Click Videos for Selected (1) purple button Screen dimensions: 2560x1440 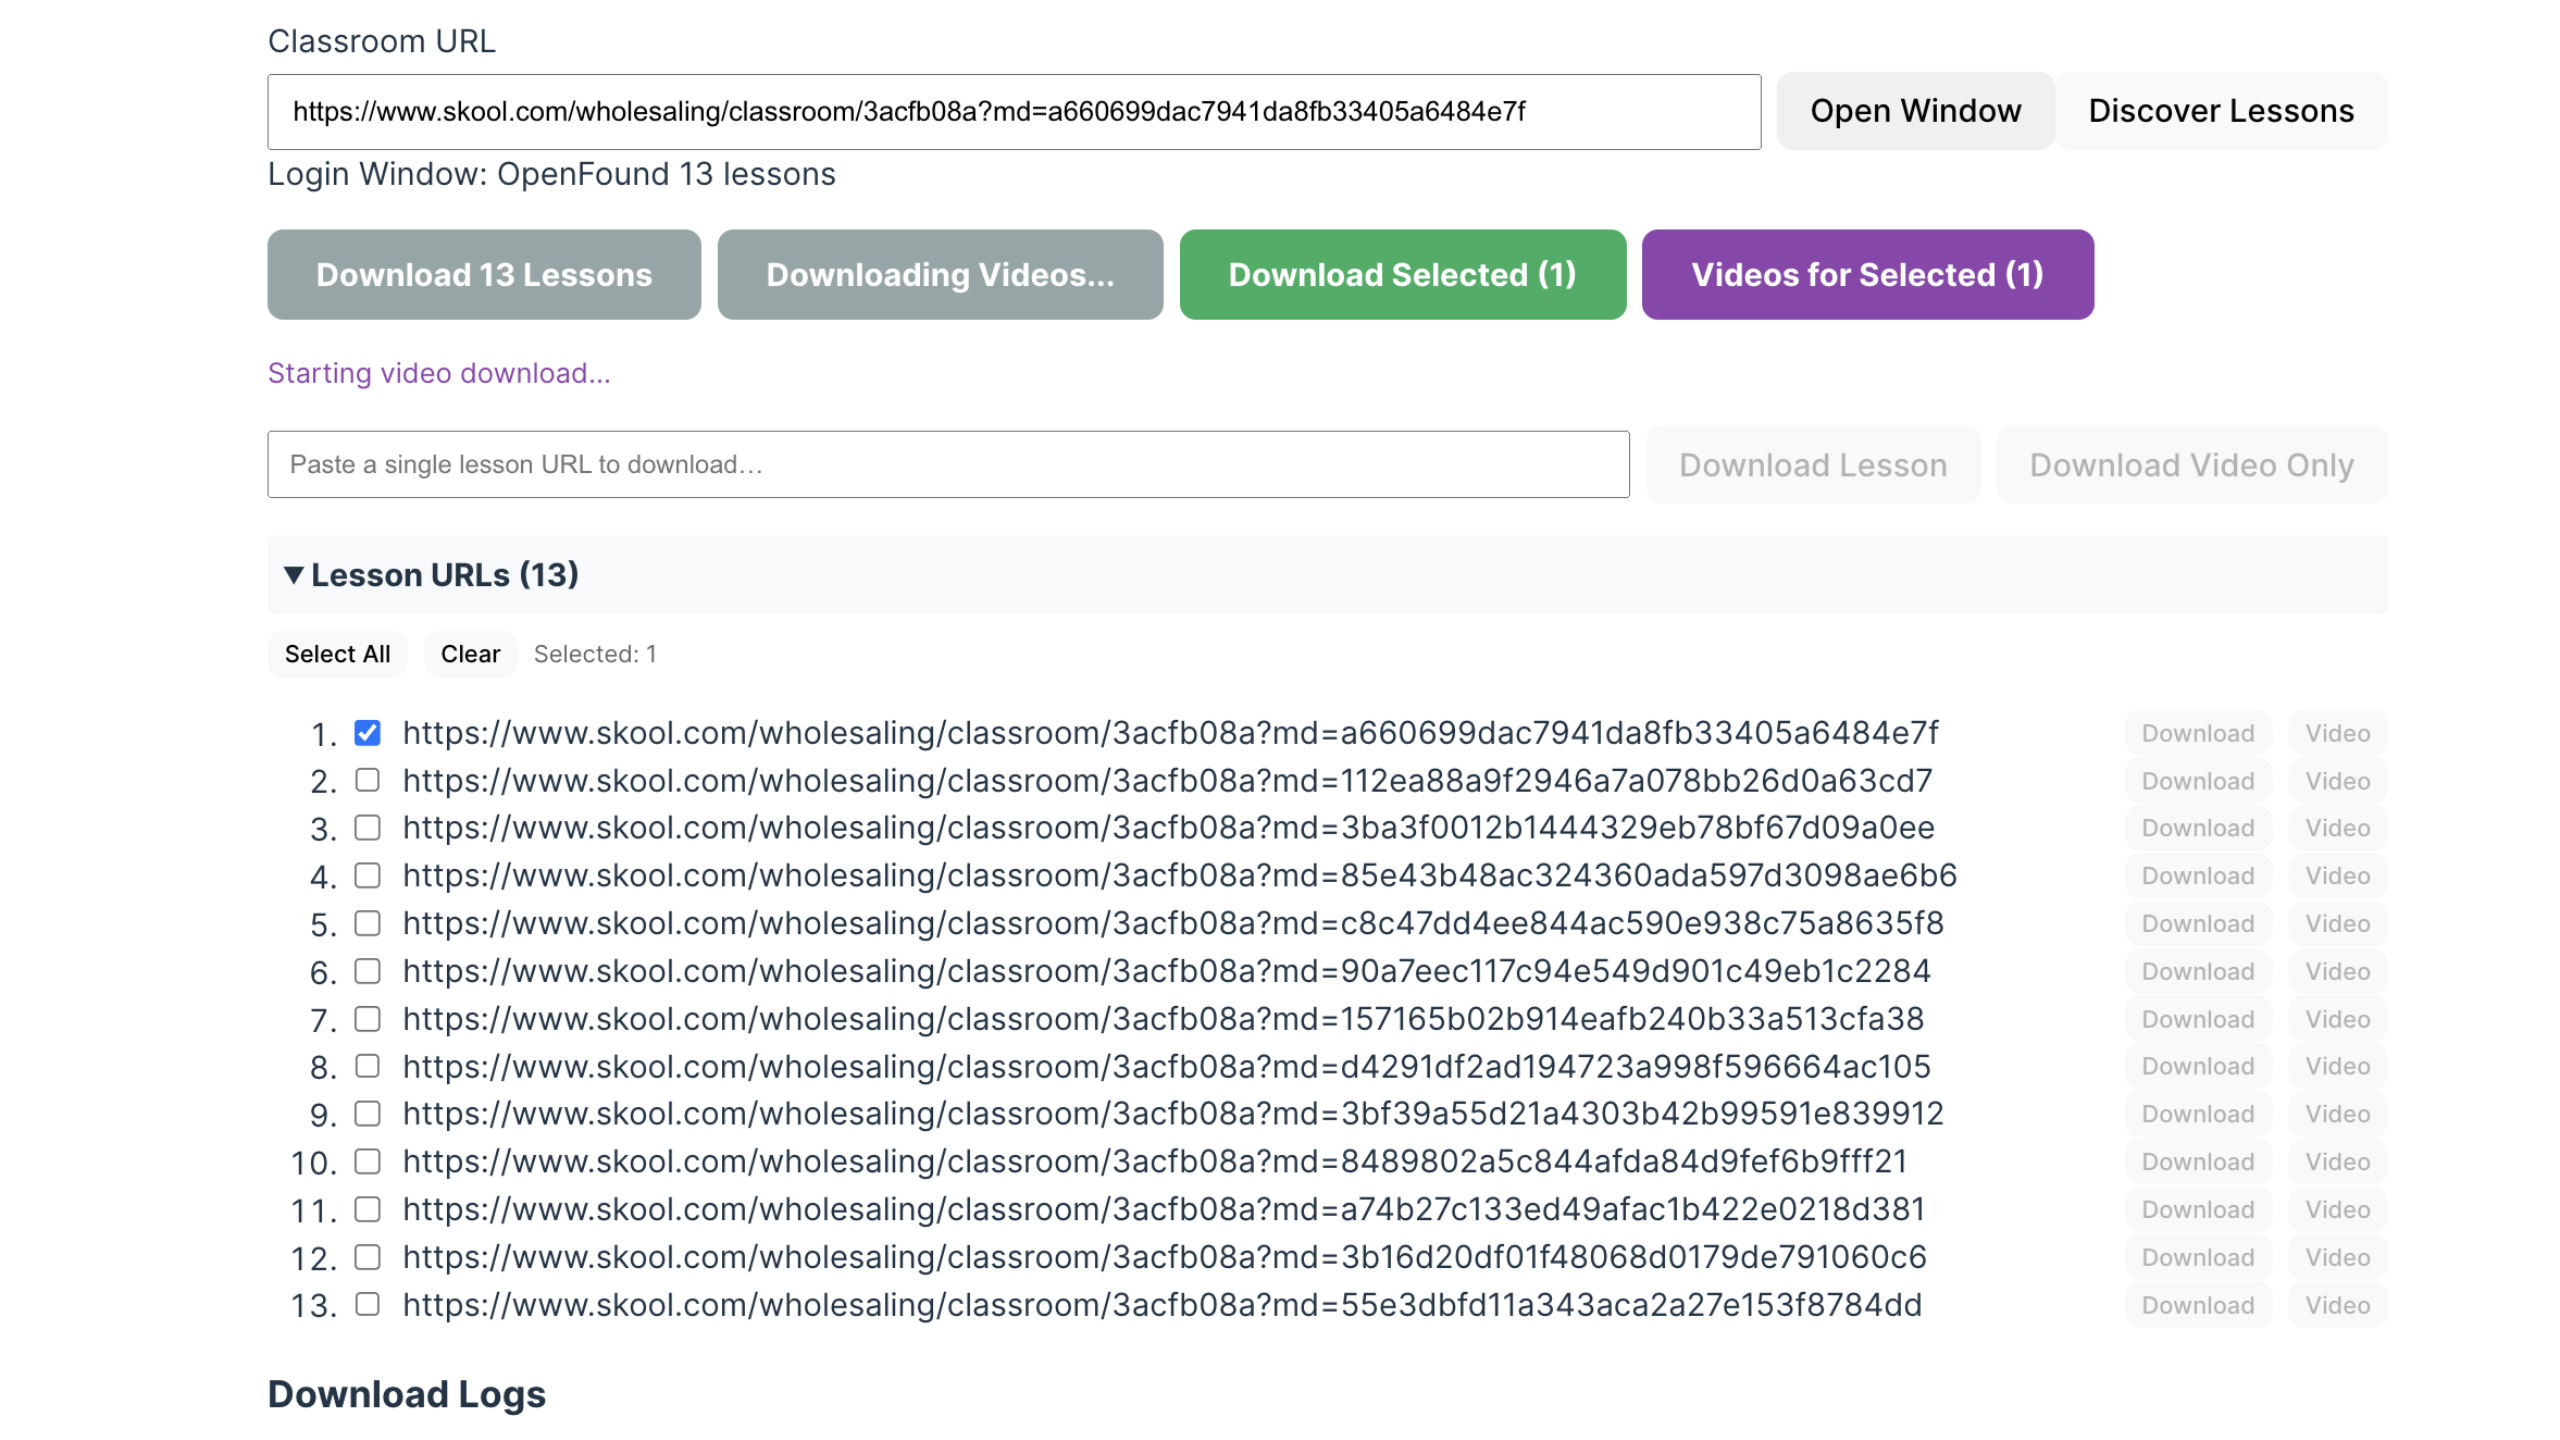click(x=1866, y=275)
